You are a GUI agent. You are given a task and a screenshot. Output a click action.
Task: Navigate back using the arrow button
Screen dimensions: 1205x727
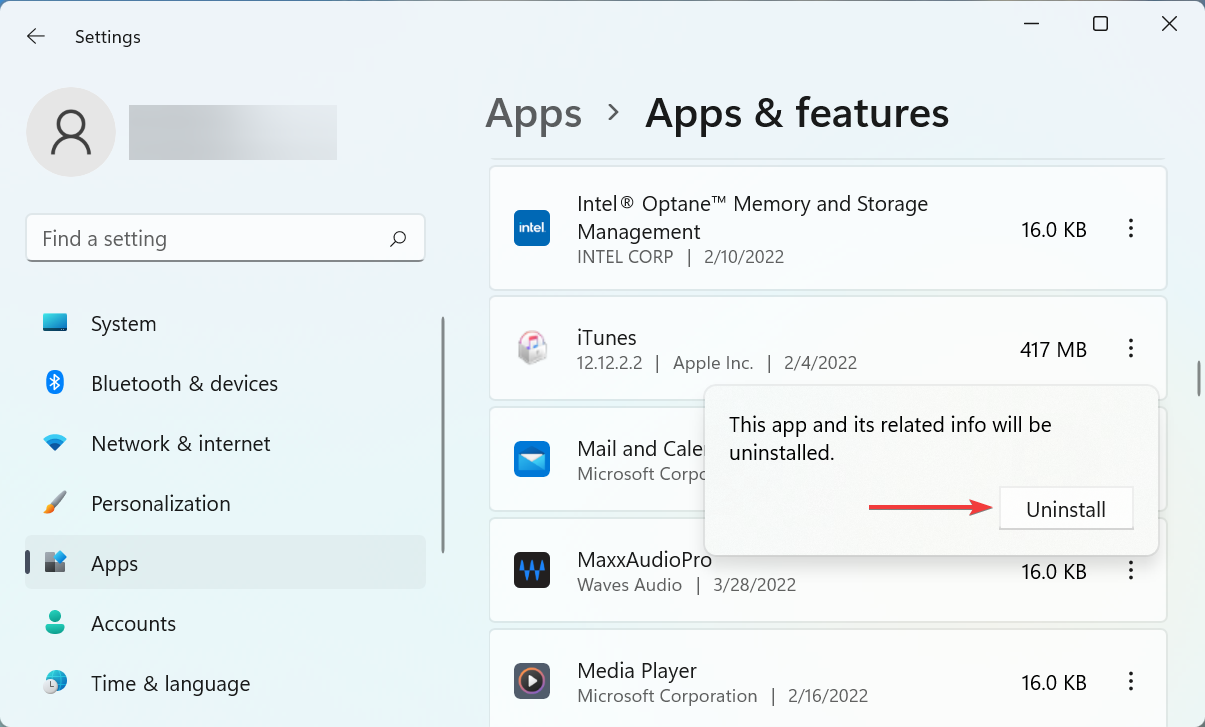(36, 36)
